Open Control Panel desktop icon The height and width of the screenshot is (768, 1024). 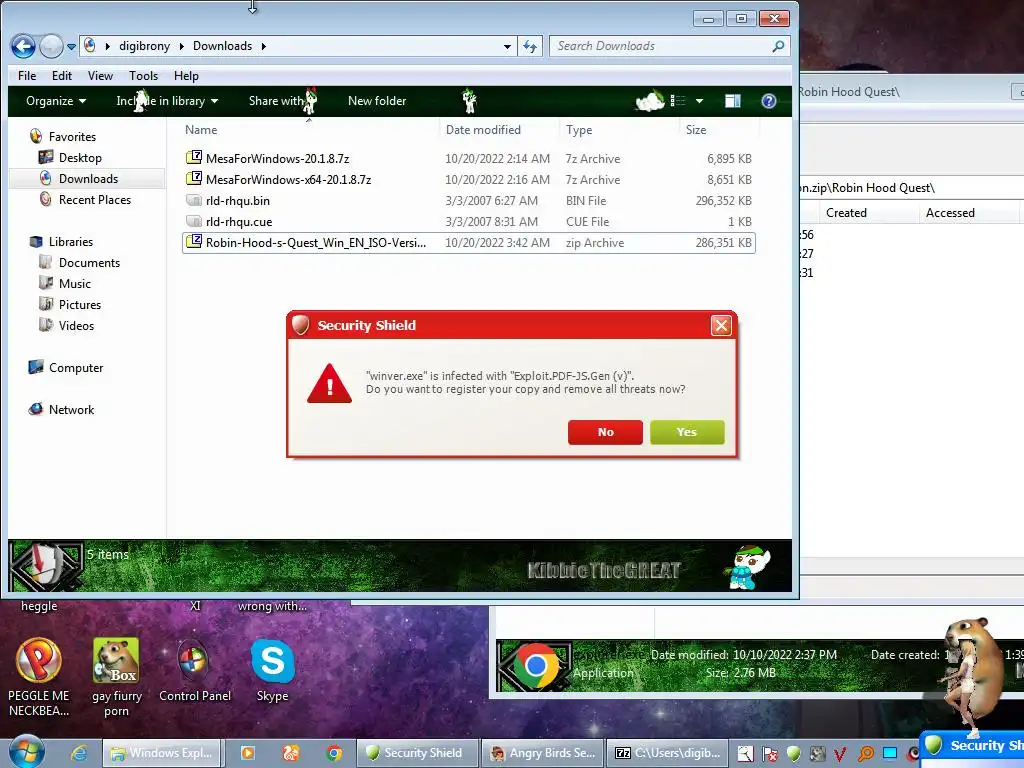[195, 670]
